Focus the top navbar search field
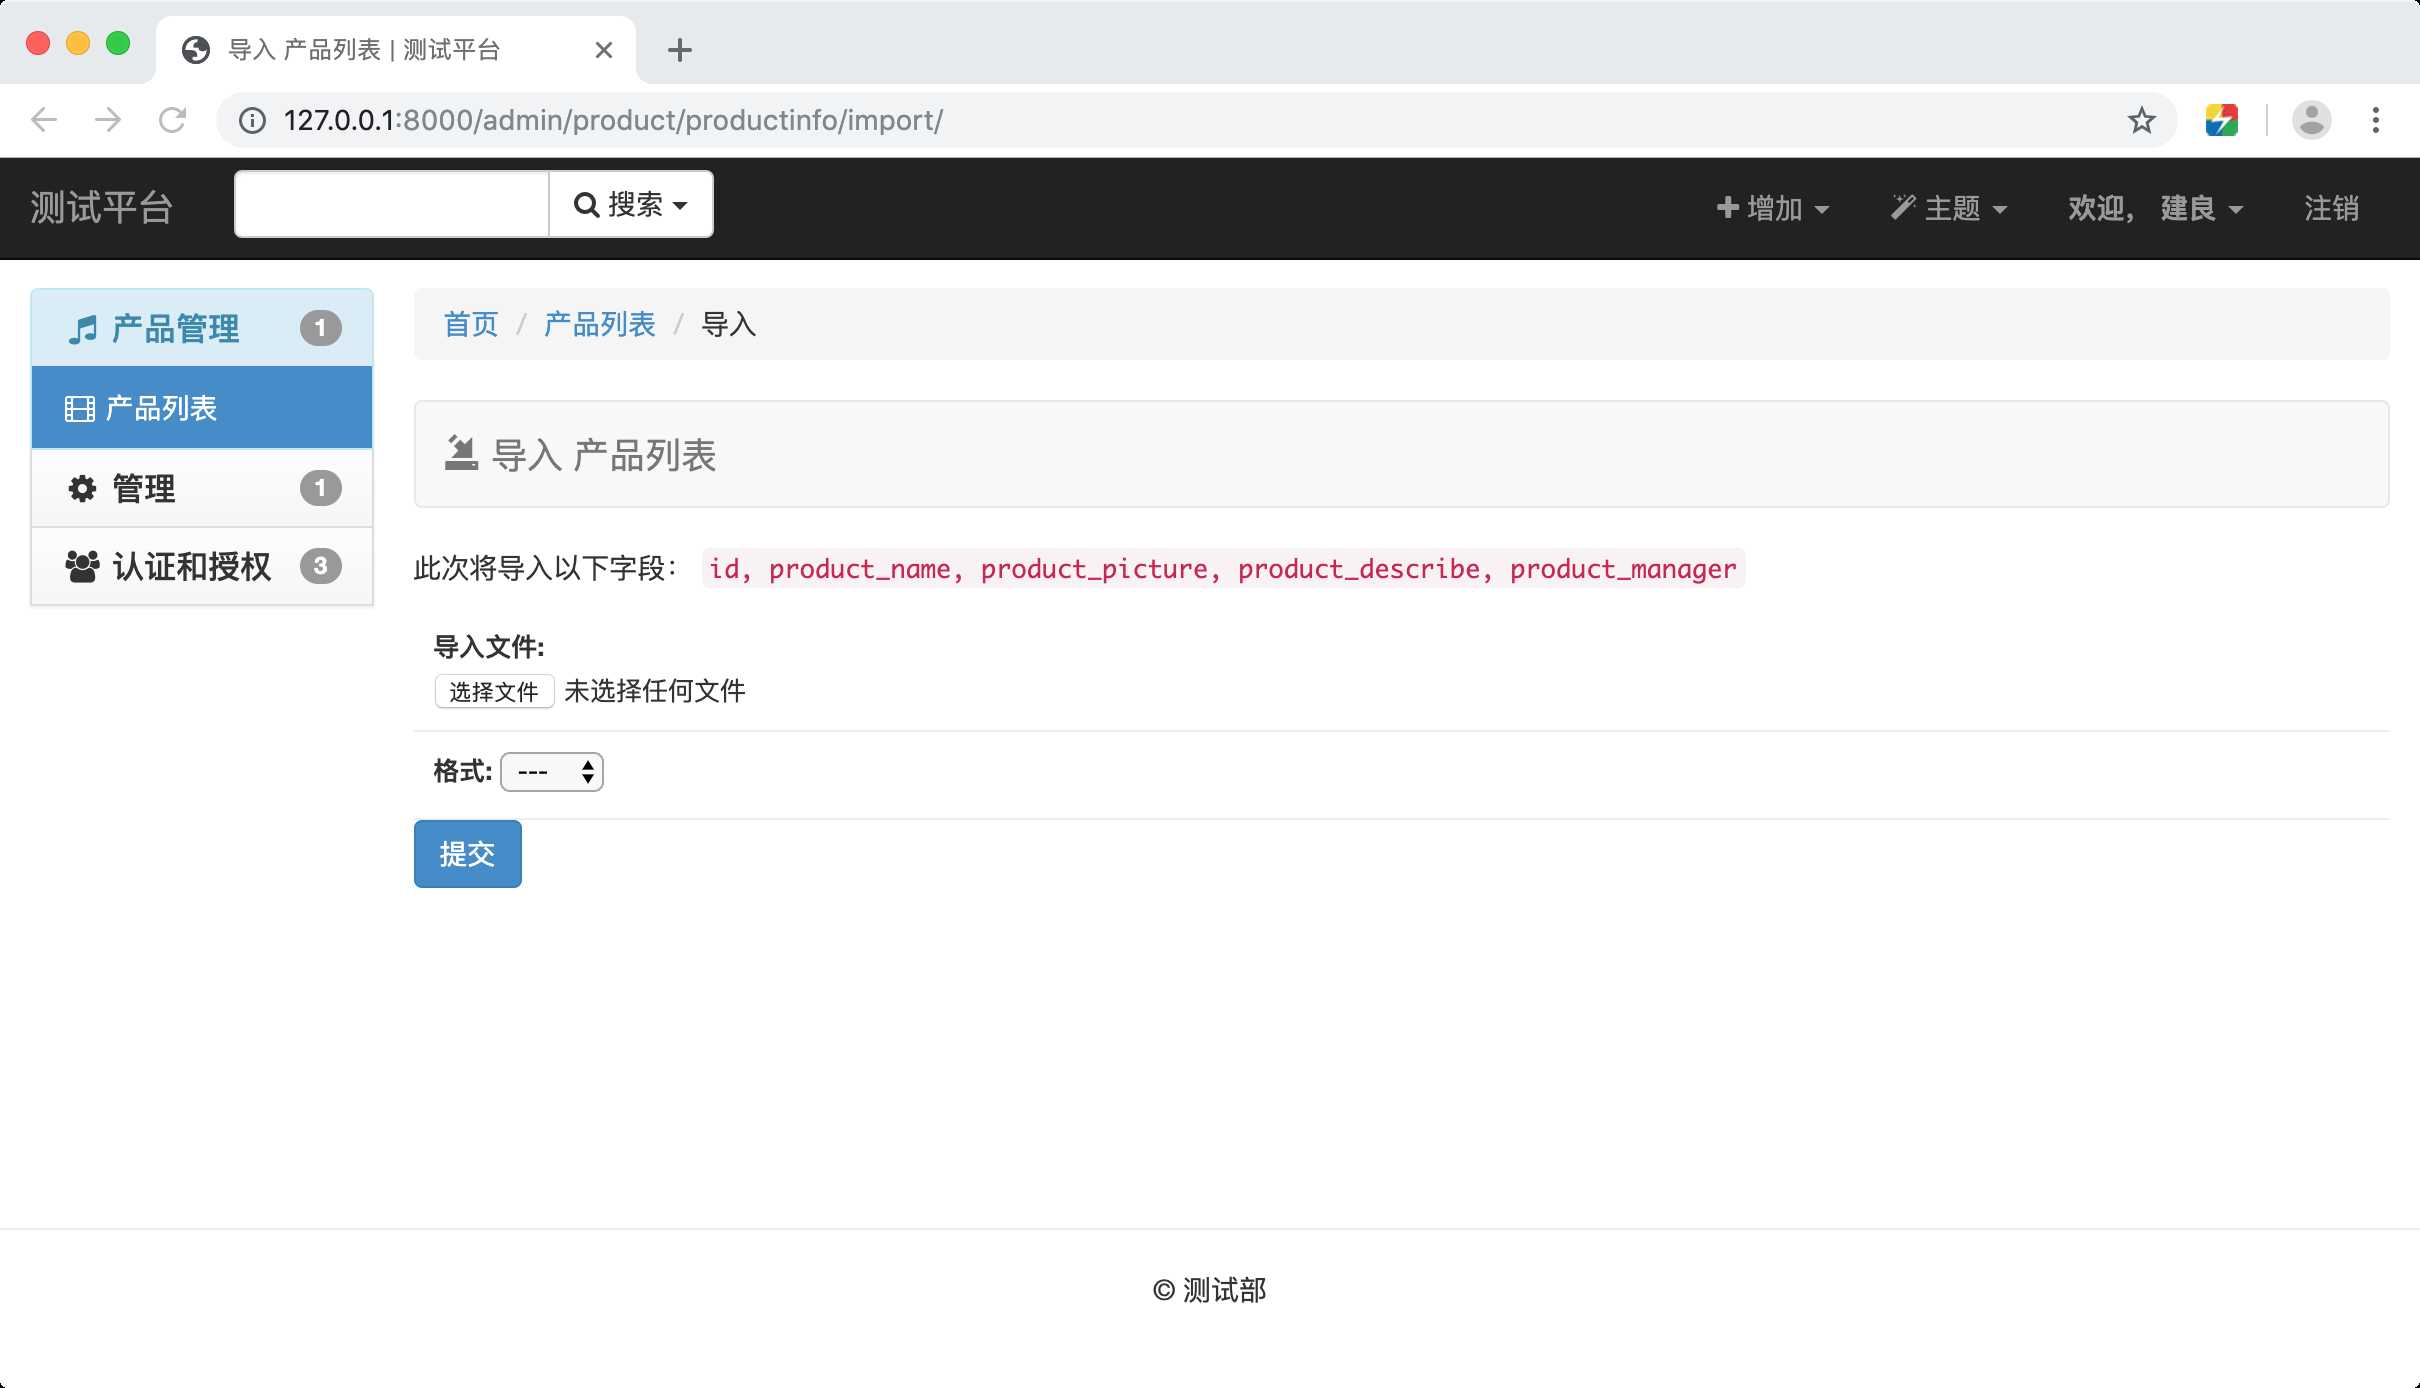This screenshot has height=1388, width=2420. coord(392,204)
